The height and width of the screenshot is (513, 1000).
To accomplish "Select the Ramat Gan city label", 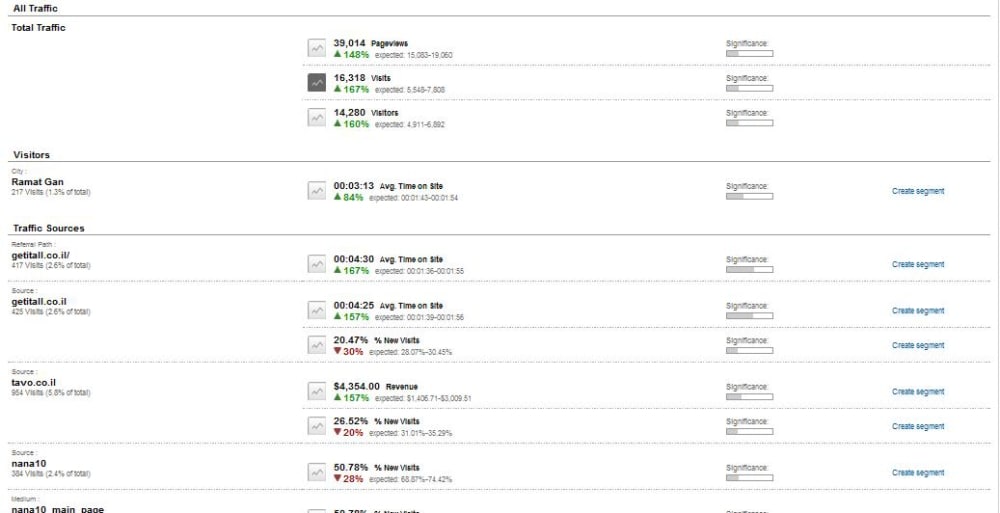I will [37, 181].
